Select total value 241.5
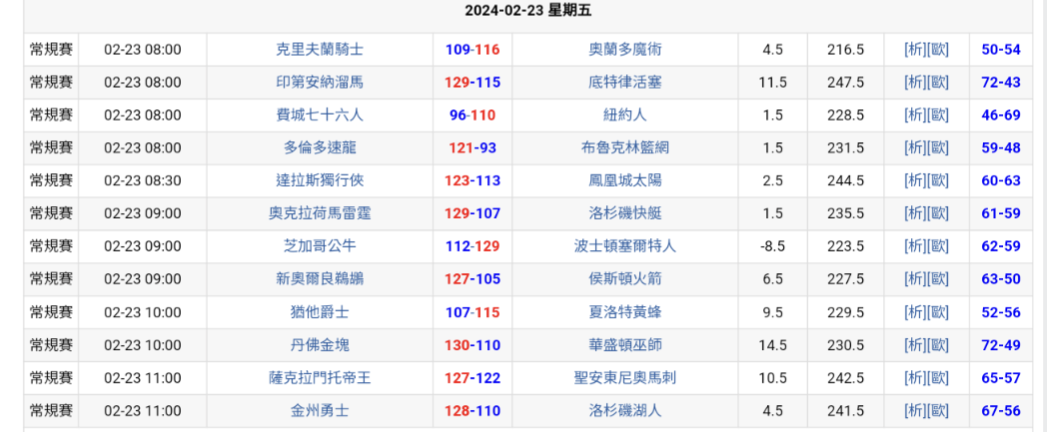This screenshot has width=1047, height=432. click(x=845, y=411)
